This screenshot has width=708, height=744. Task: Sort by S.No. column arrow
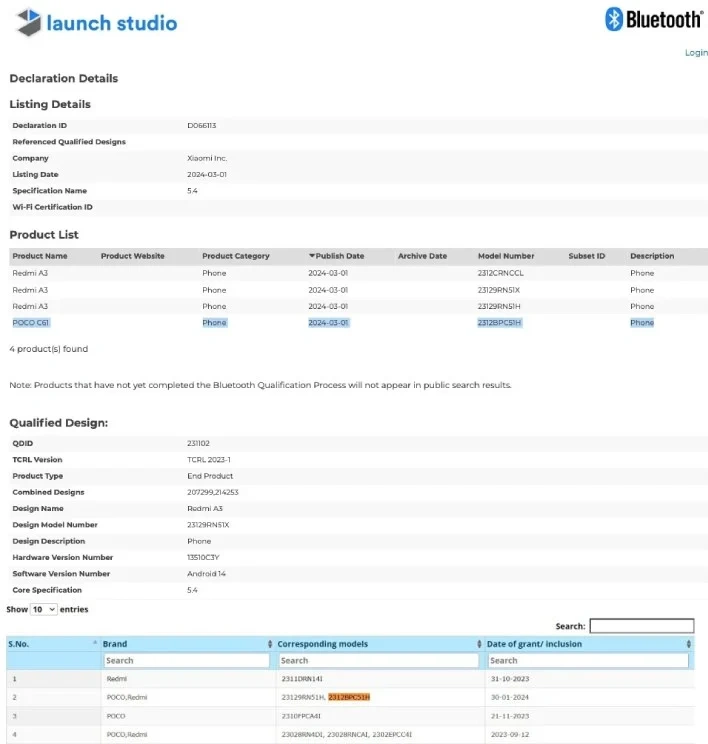click(x=95, y=643)
